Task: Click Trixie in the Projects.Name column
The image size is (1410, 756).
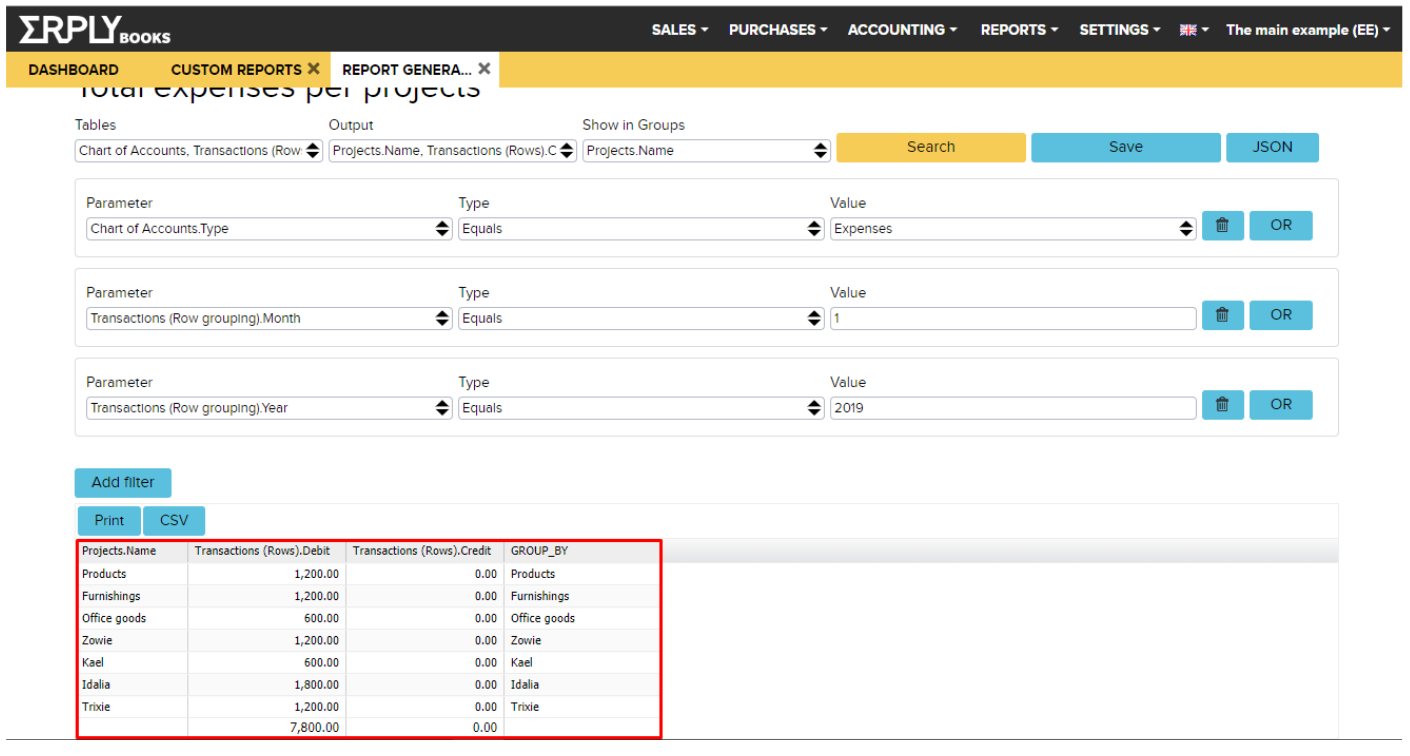Action: click(x=96, y=706)
